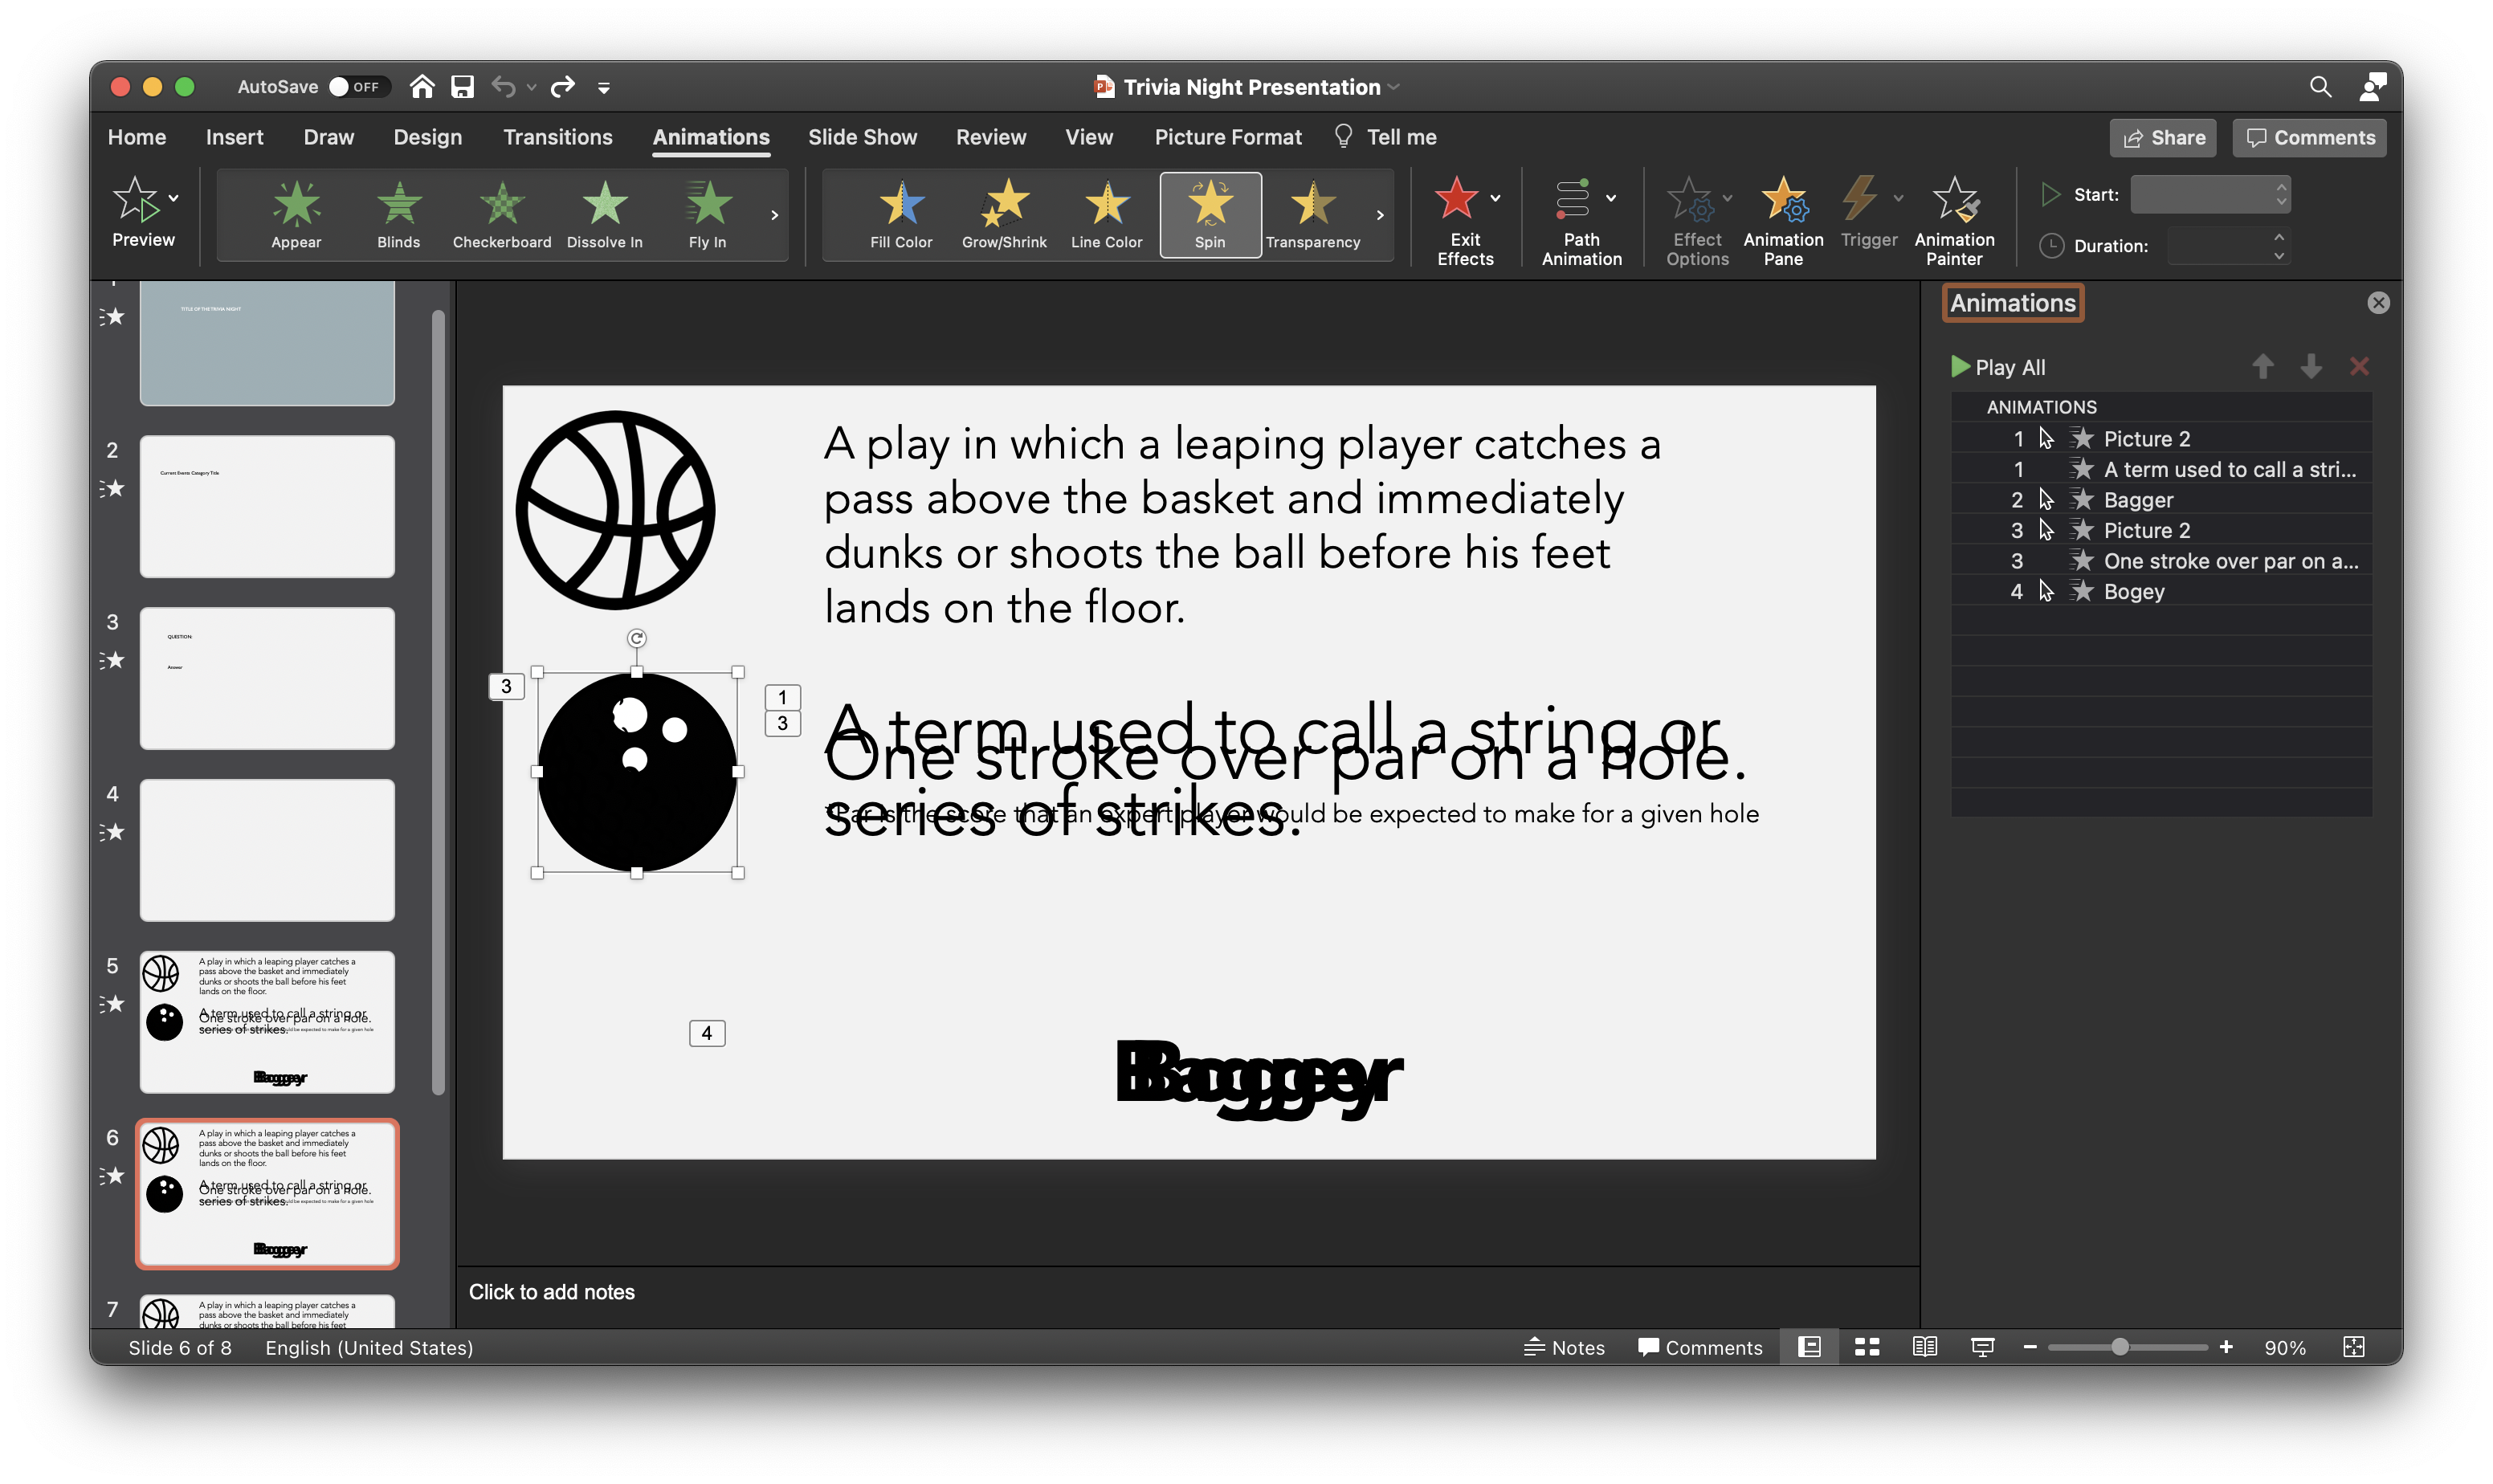Select the Grow/Shrink emphasis effect

click(x=1003, y=214)
